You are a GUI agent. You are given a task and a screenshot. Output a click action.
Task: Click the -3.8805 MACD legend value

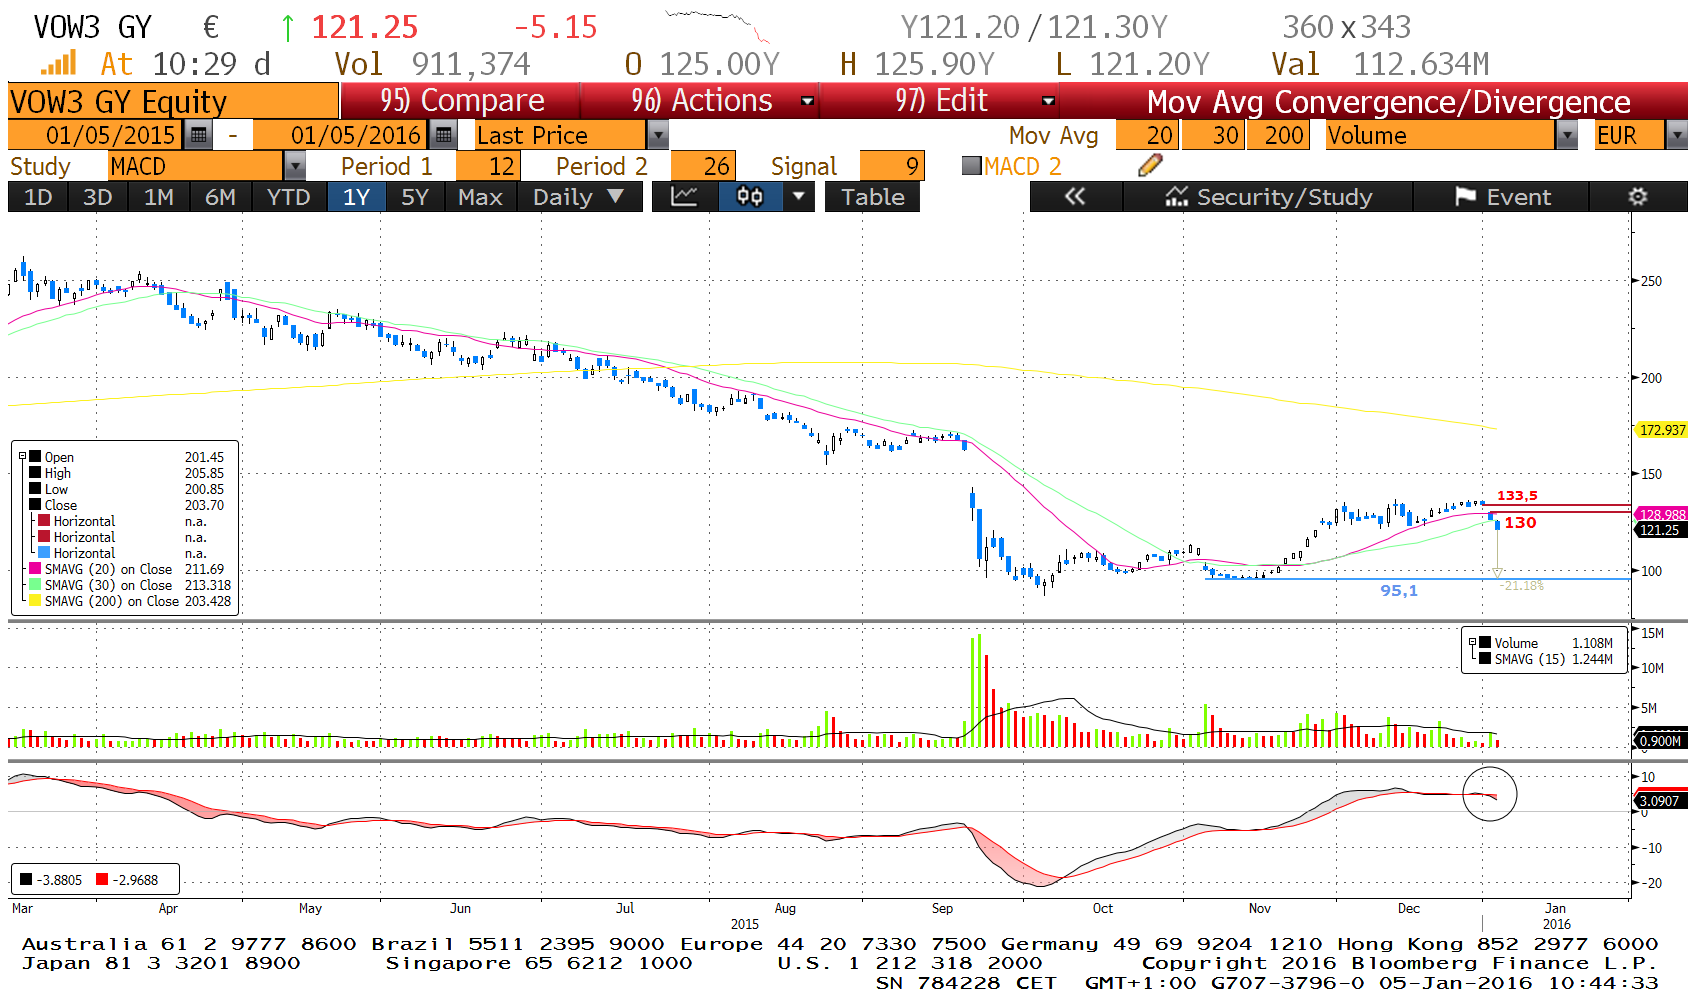pos(59,880)
